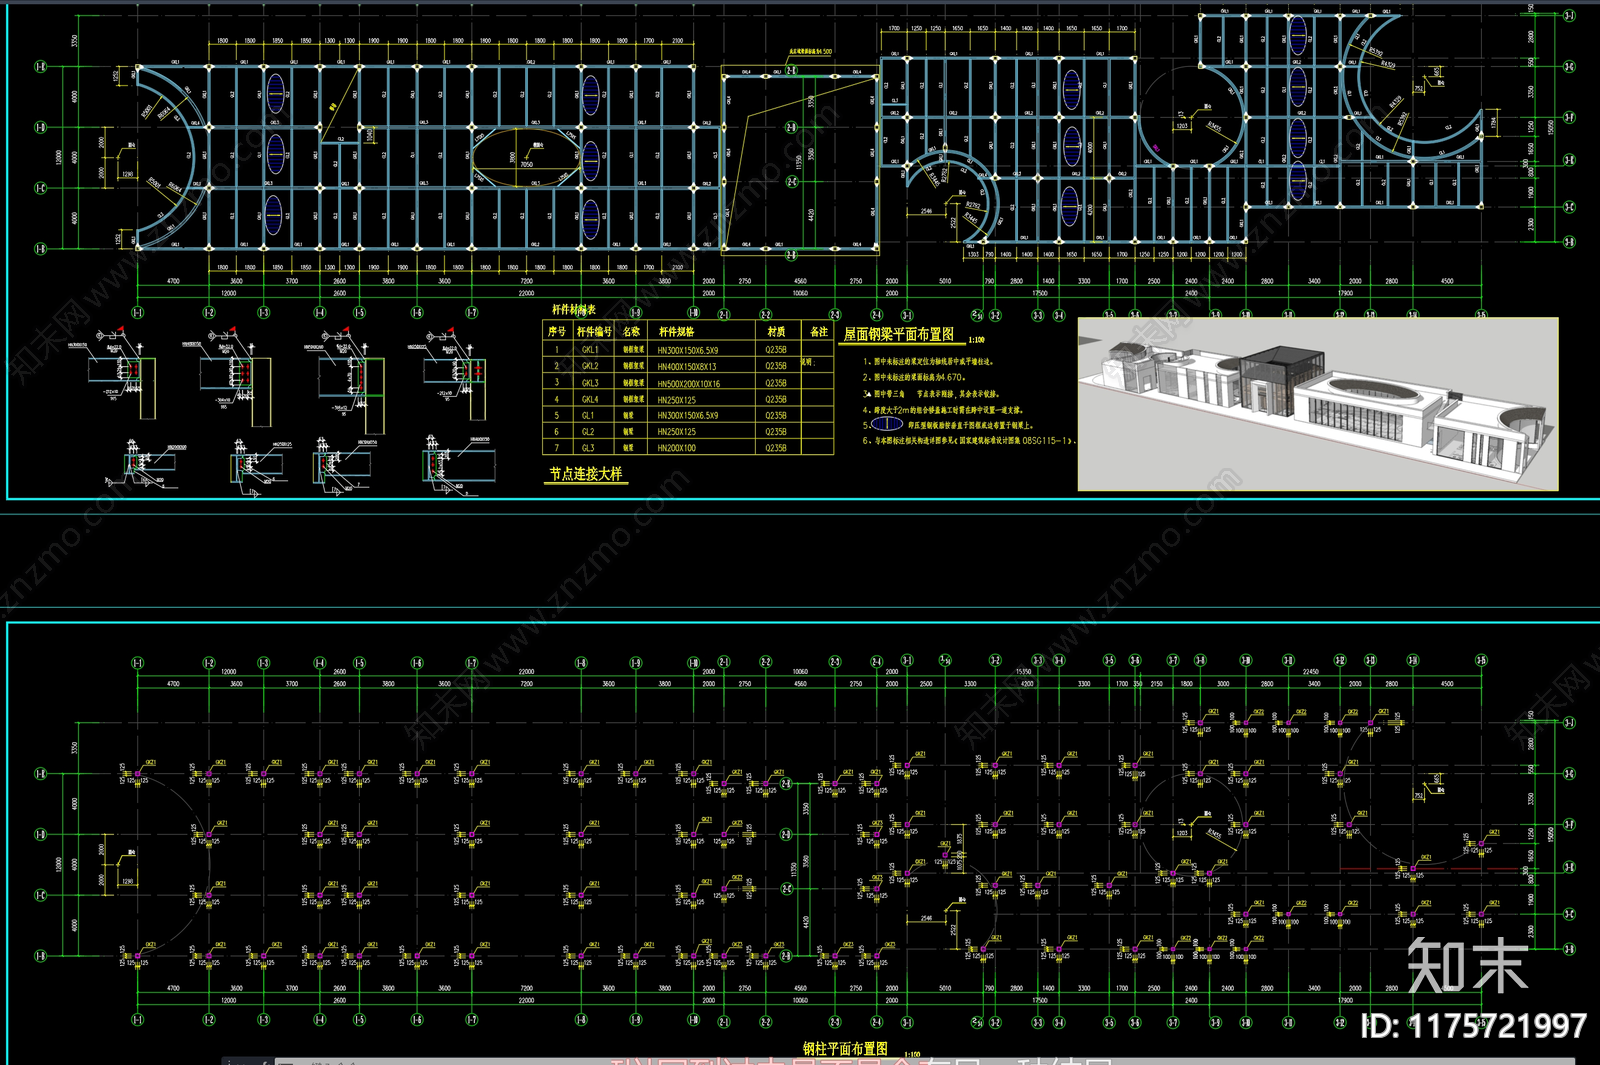Click note 6 referencing 08SG115-1
Viewport: 1600px width, 1065px height.
coord(969,440)
